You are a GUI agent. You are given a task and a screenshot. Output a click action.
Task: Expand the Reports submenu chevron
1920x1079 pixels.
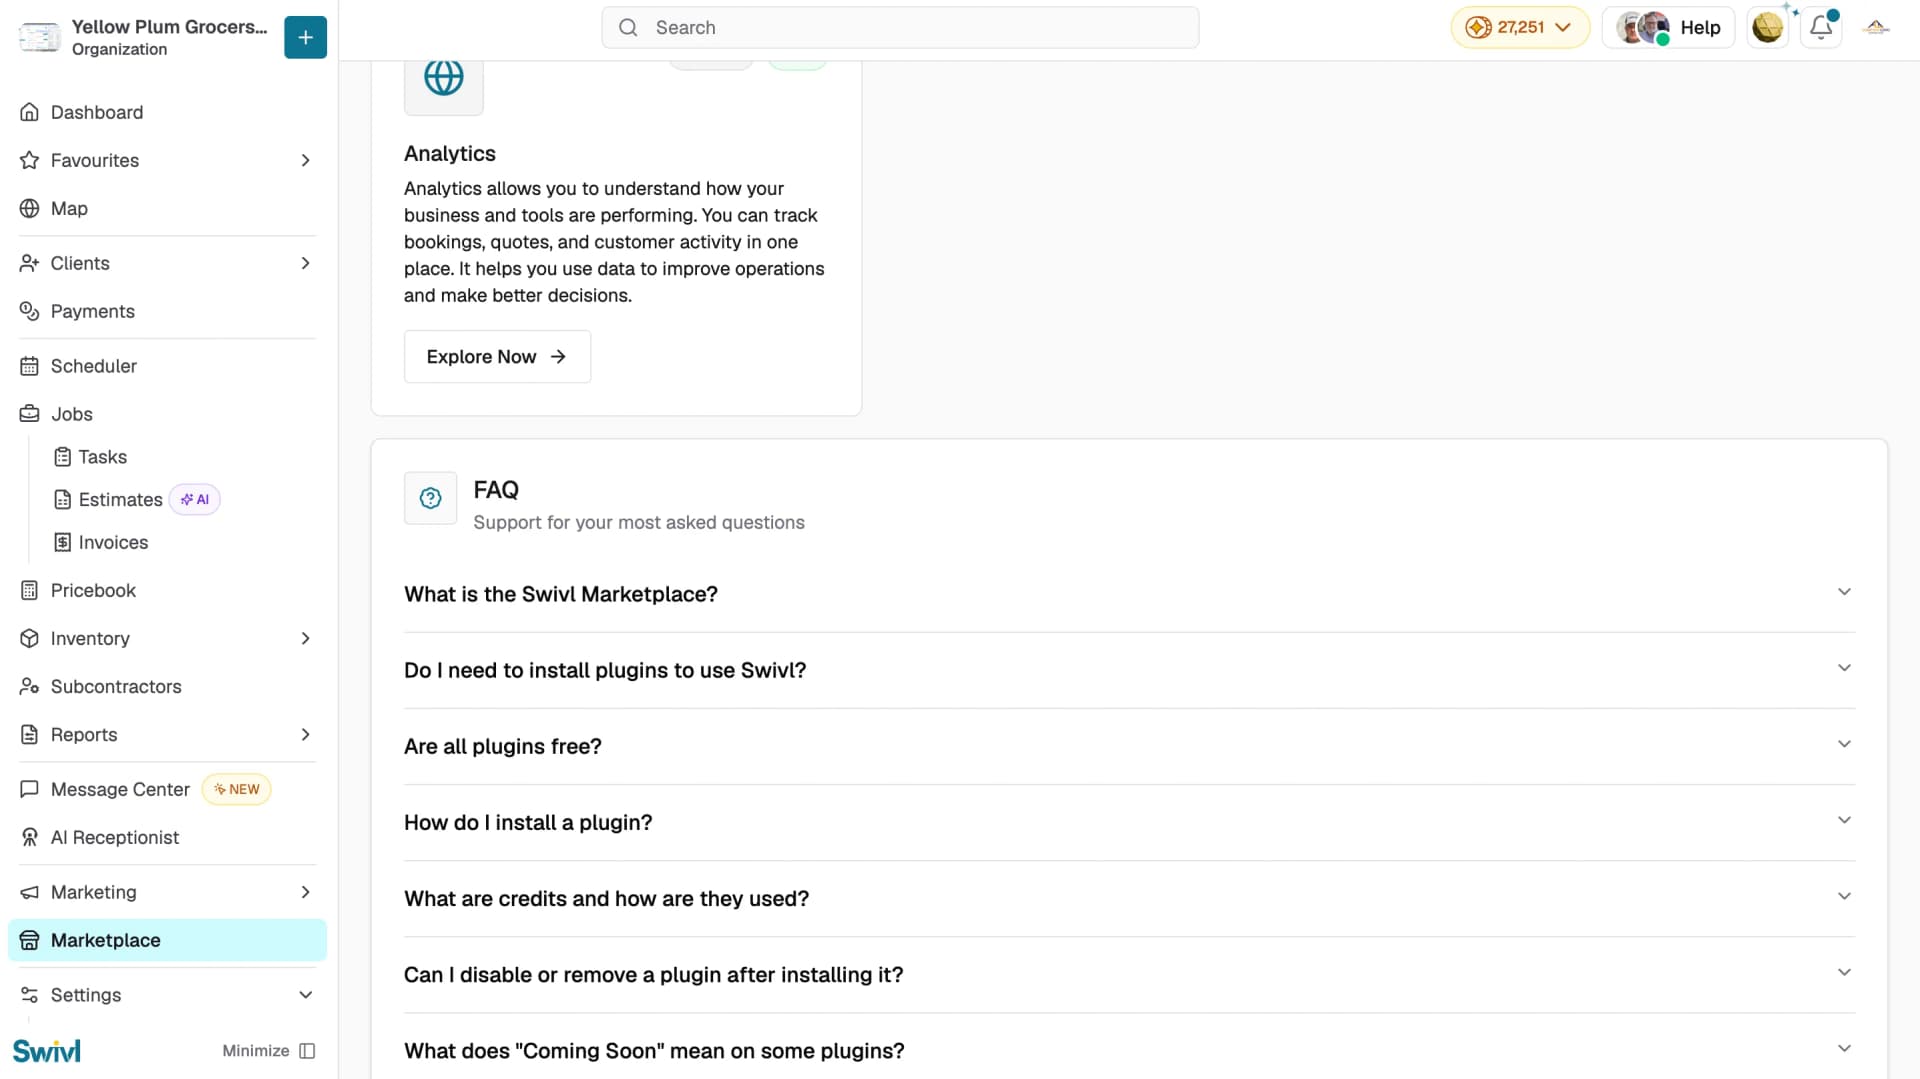click(x=306, y=734)
